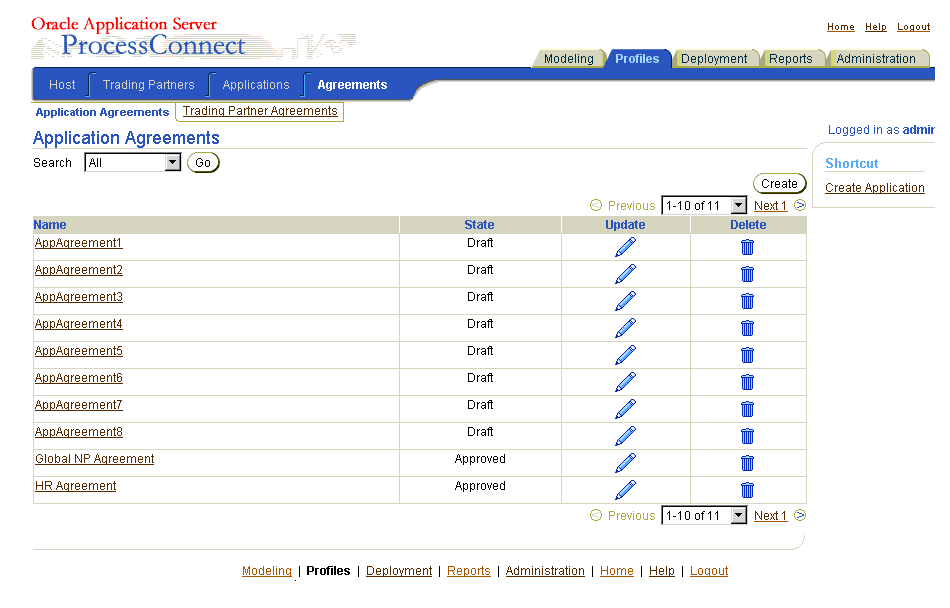Open the AppAgreement6 link

tap(79, 378)
